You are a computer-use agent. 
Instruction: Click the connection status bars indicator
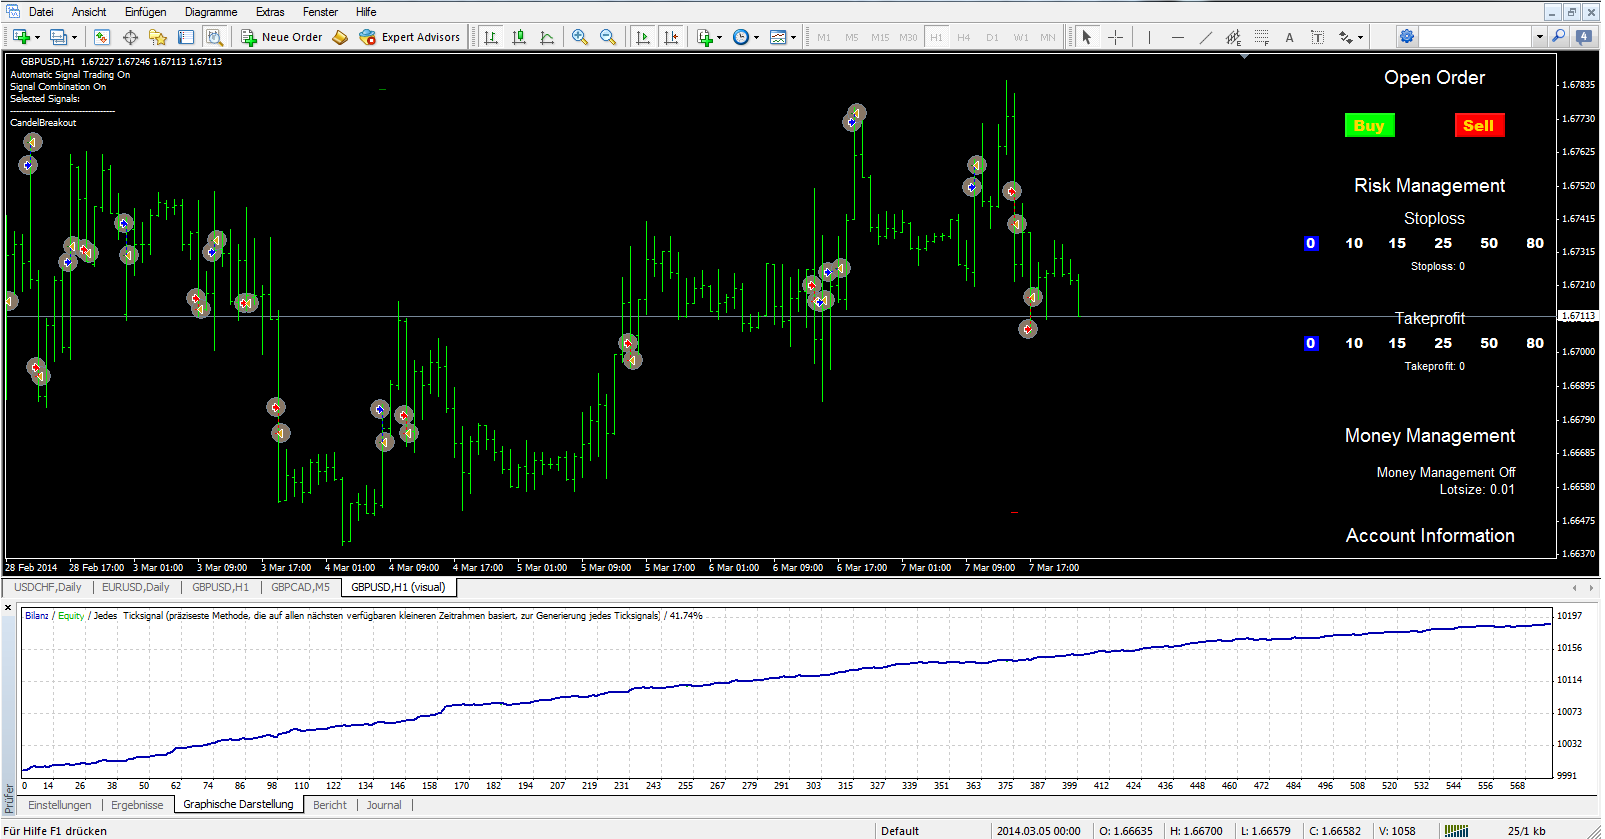[1457, 831]
